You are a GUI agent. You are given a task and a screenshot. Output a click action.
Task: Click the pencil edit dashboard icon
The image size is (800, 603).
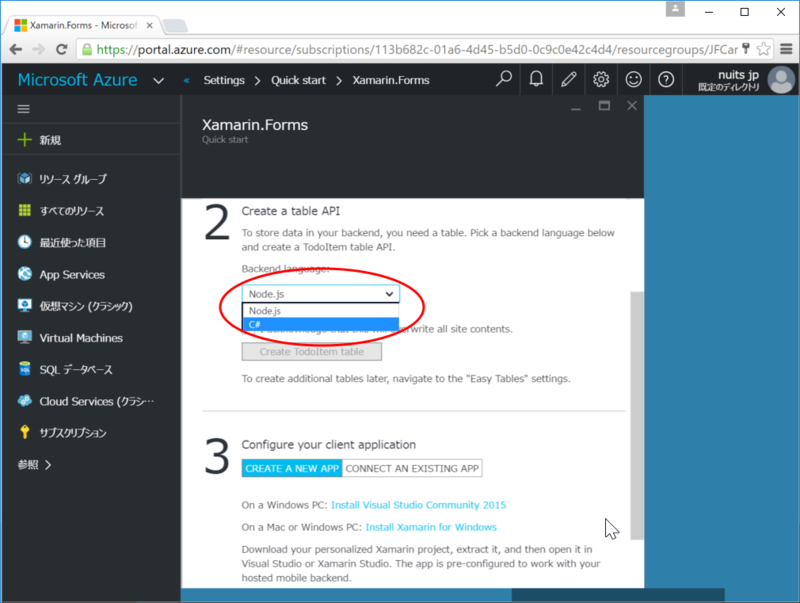(x=568, y=79)
